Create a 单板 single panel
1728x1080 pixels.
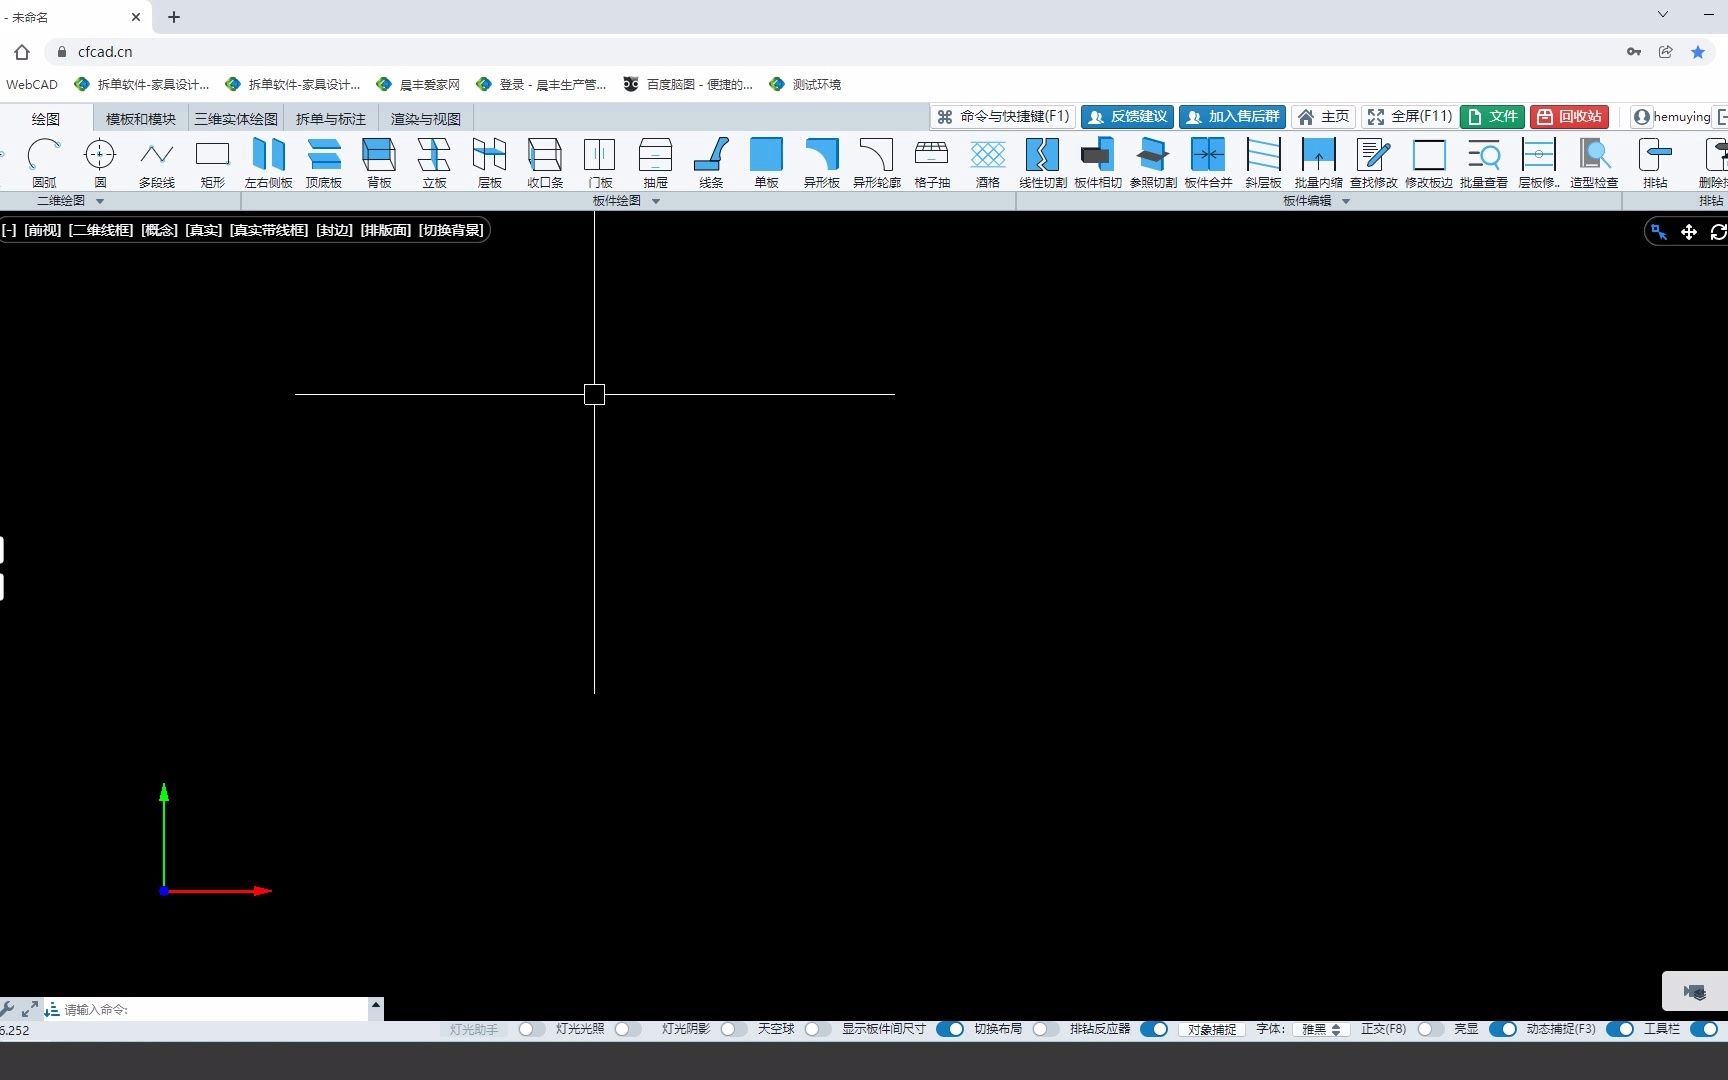coord(766,162)
